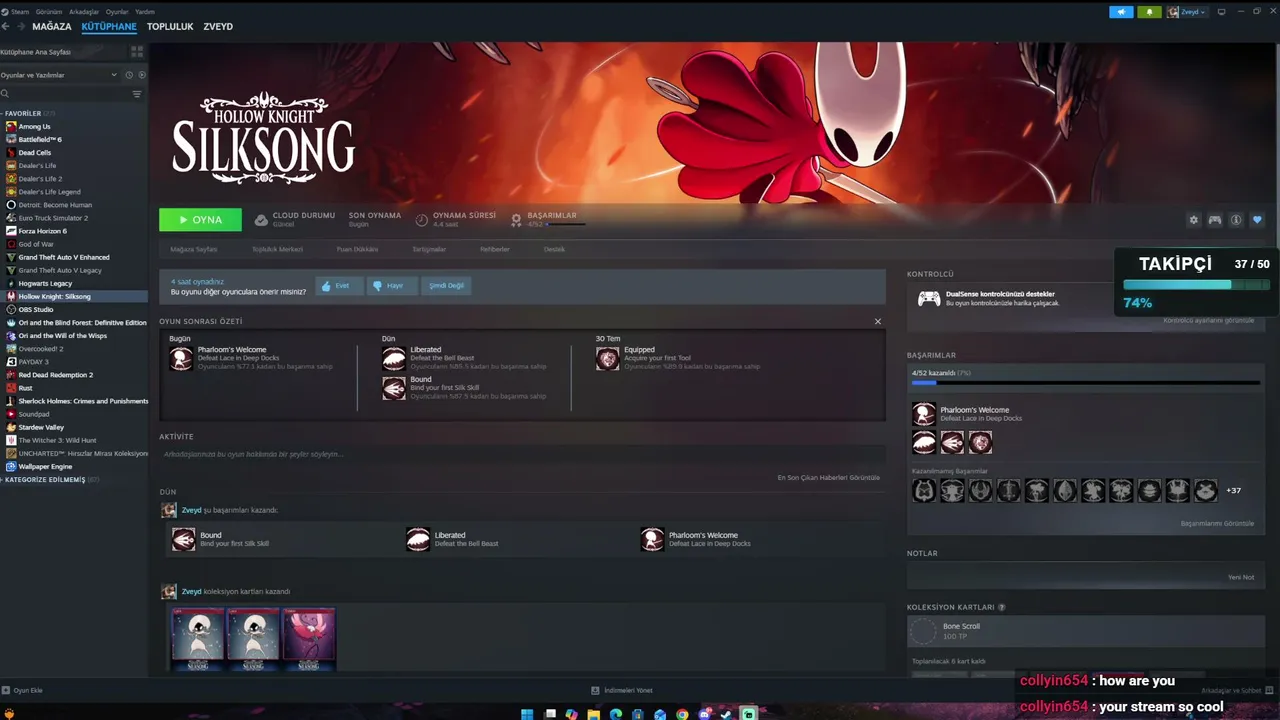
Task: Collapse the FAVORİLER category
Action: tap(30, 113)
